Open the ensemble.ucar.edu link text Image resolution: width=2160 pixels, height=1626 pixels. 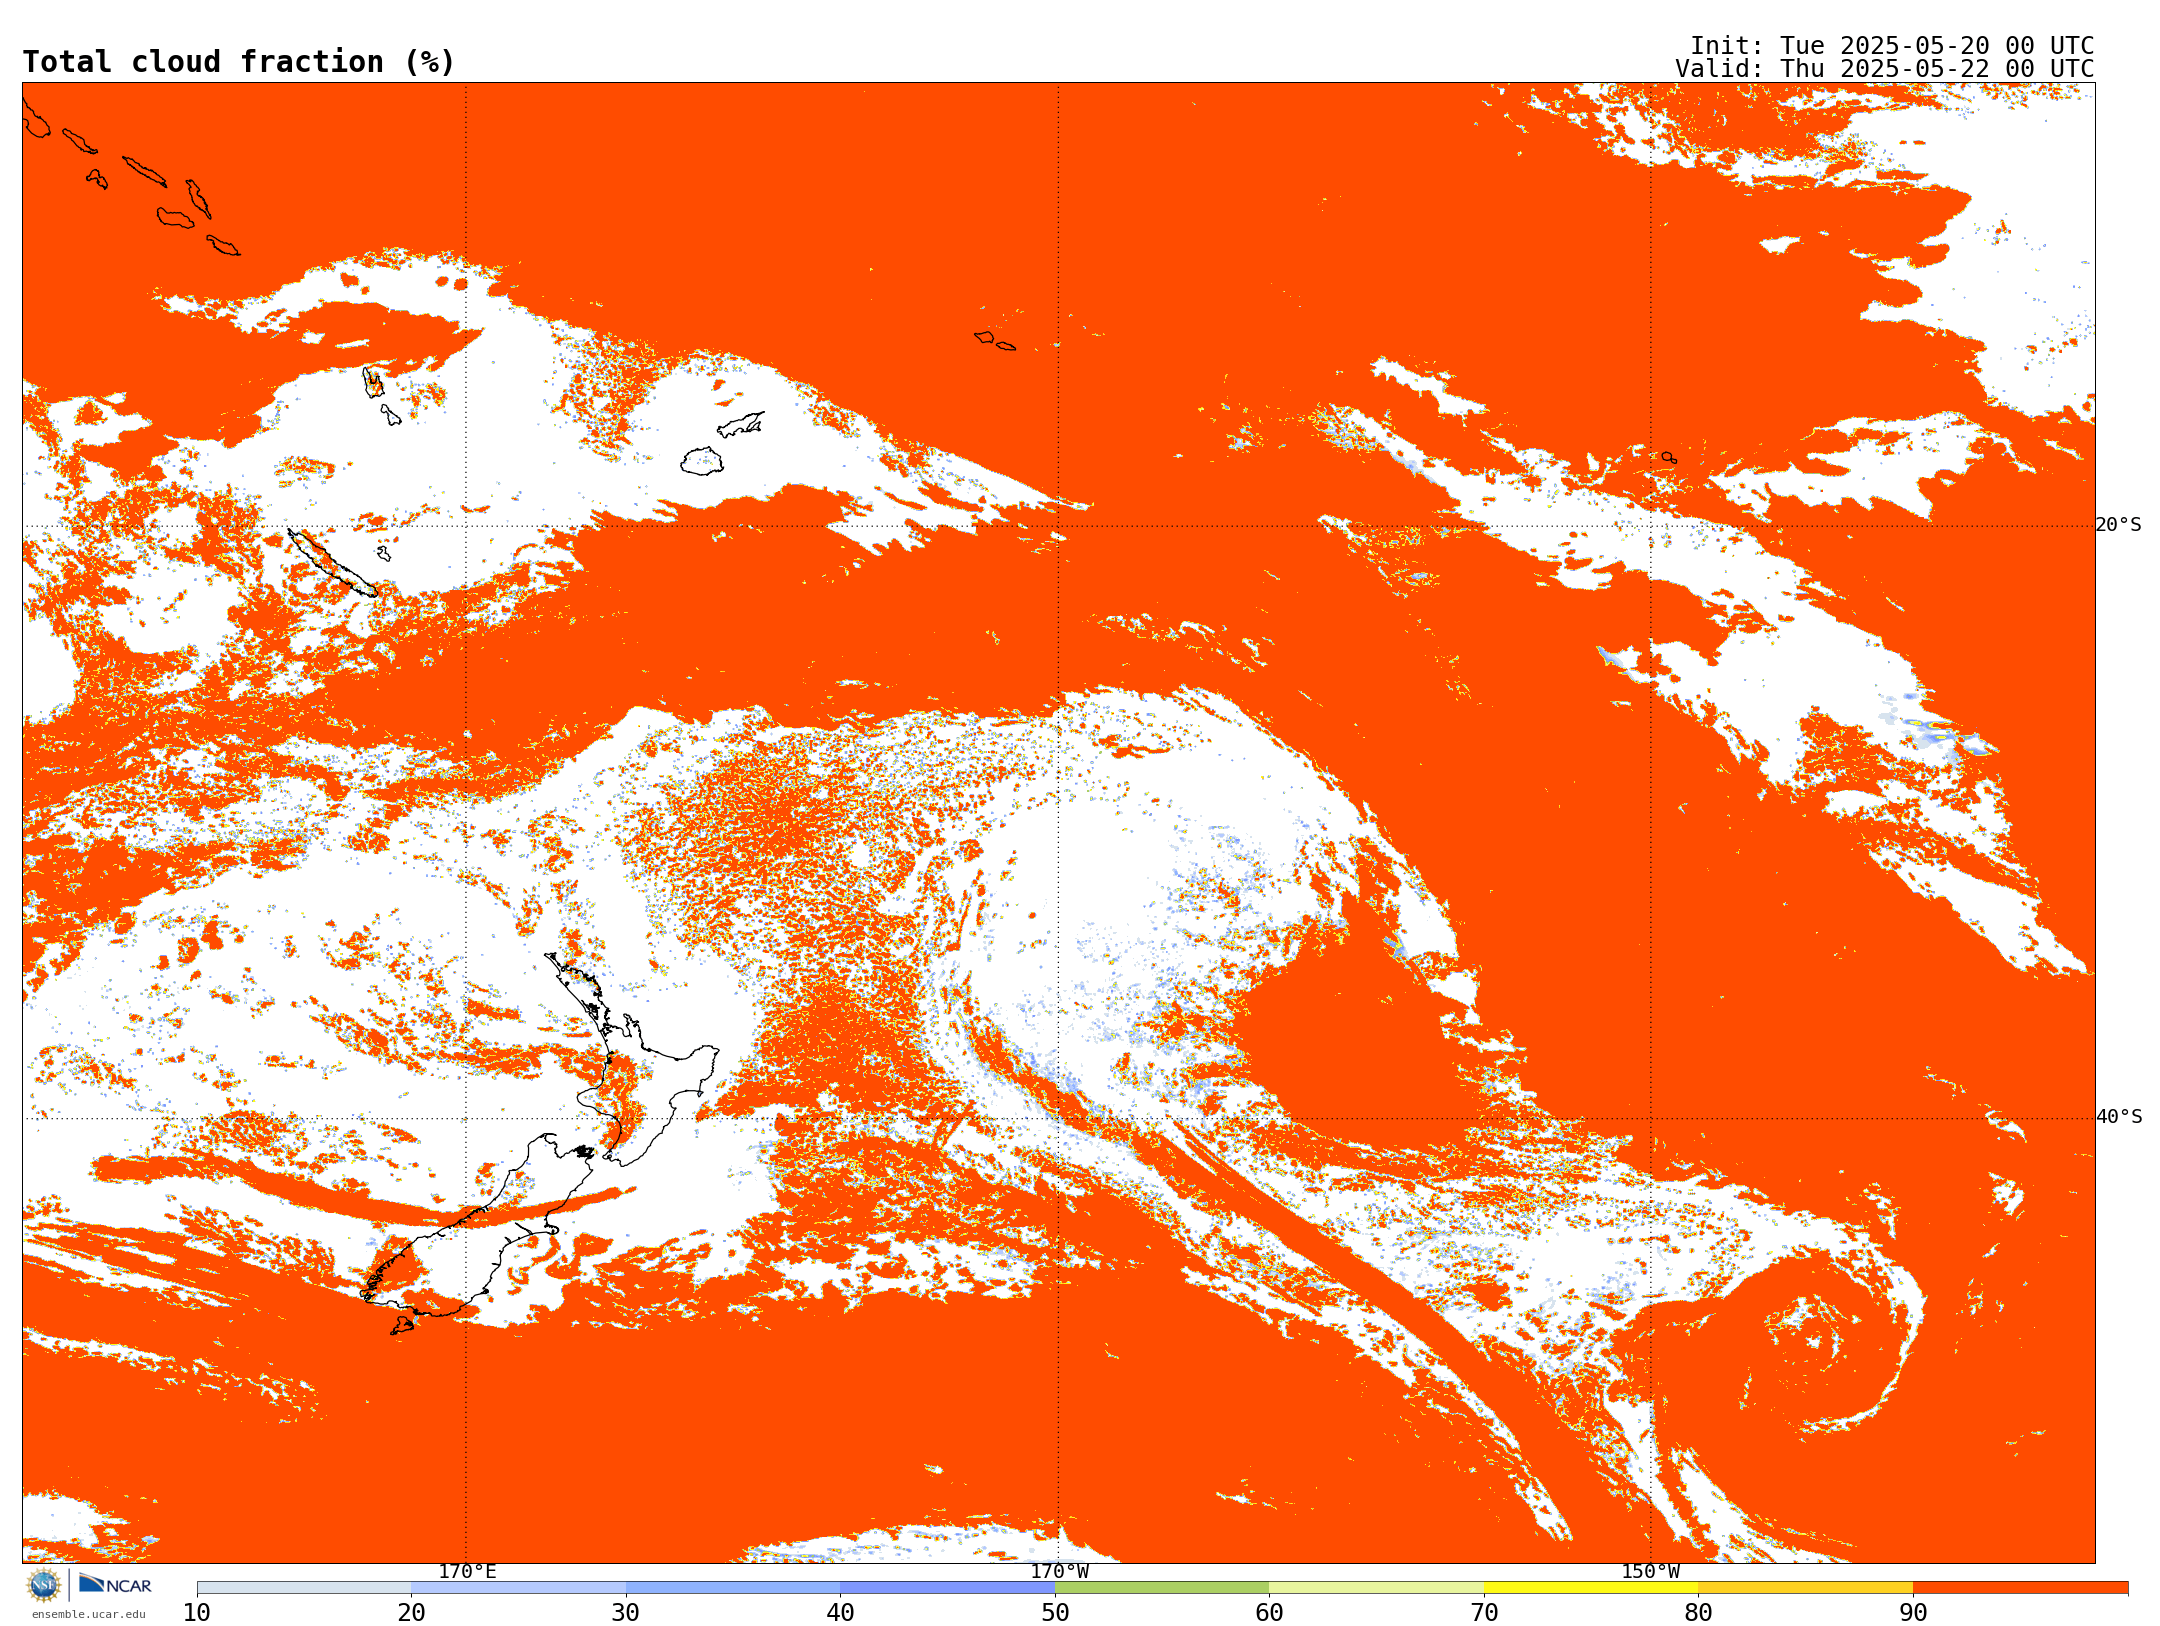[x=88, y=1614]
